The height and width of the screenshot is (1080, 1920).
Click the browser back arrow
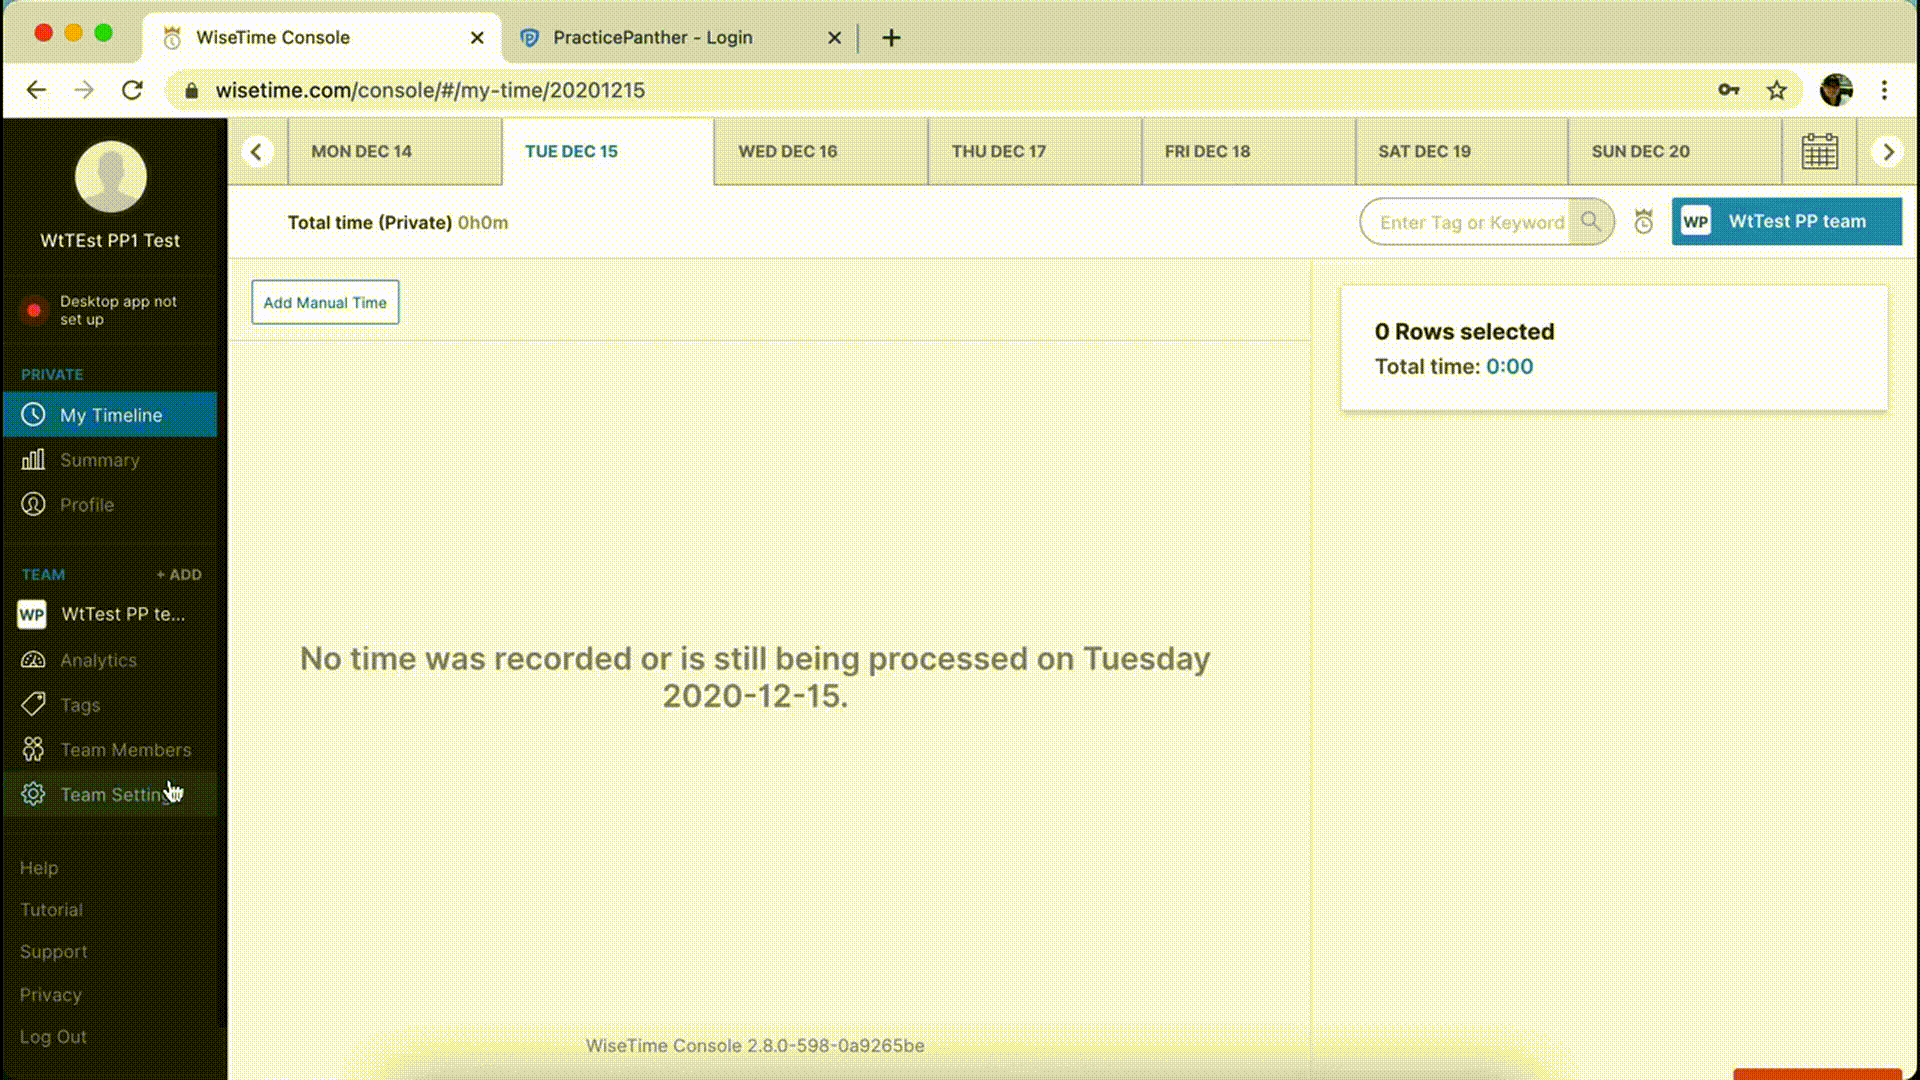[37, 90]
